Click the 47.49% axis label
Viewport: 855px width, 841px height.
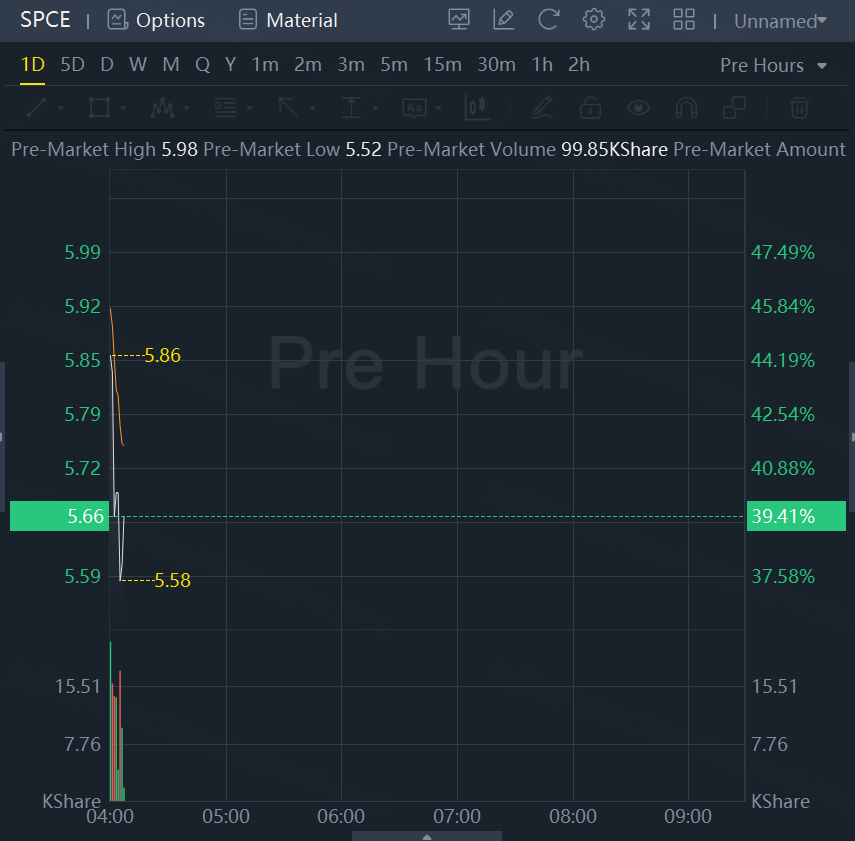coord(782,253)
